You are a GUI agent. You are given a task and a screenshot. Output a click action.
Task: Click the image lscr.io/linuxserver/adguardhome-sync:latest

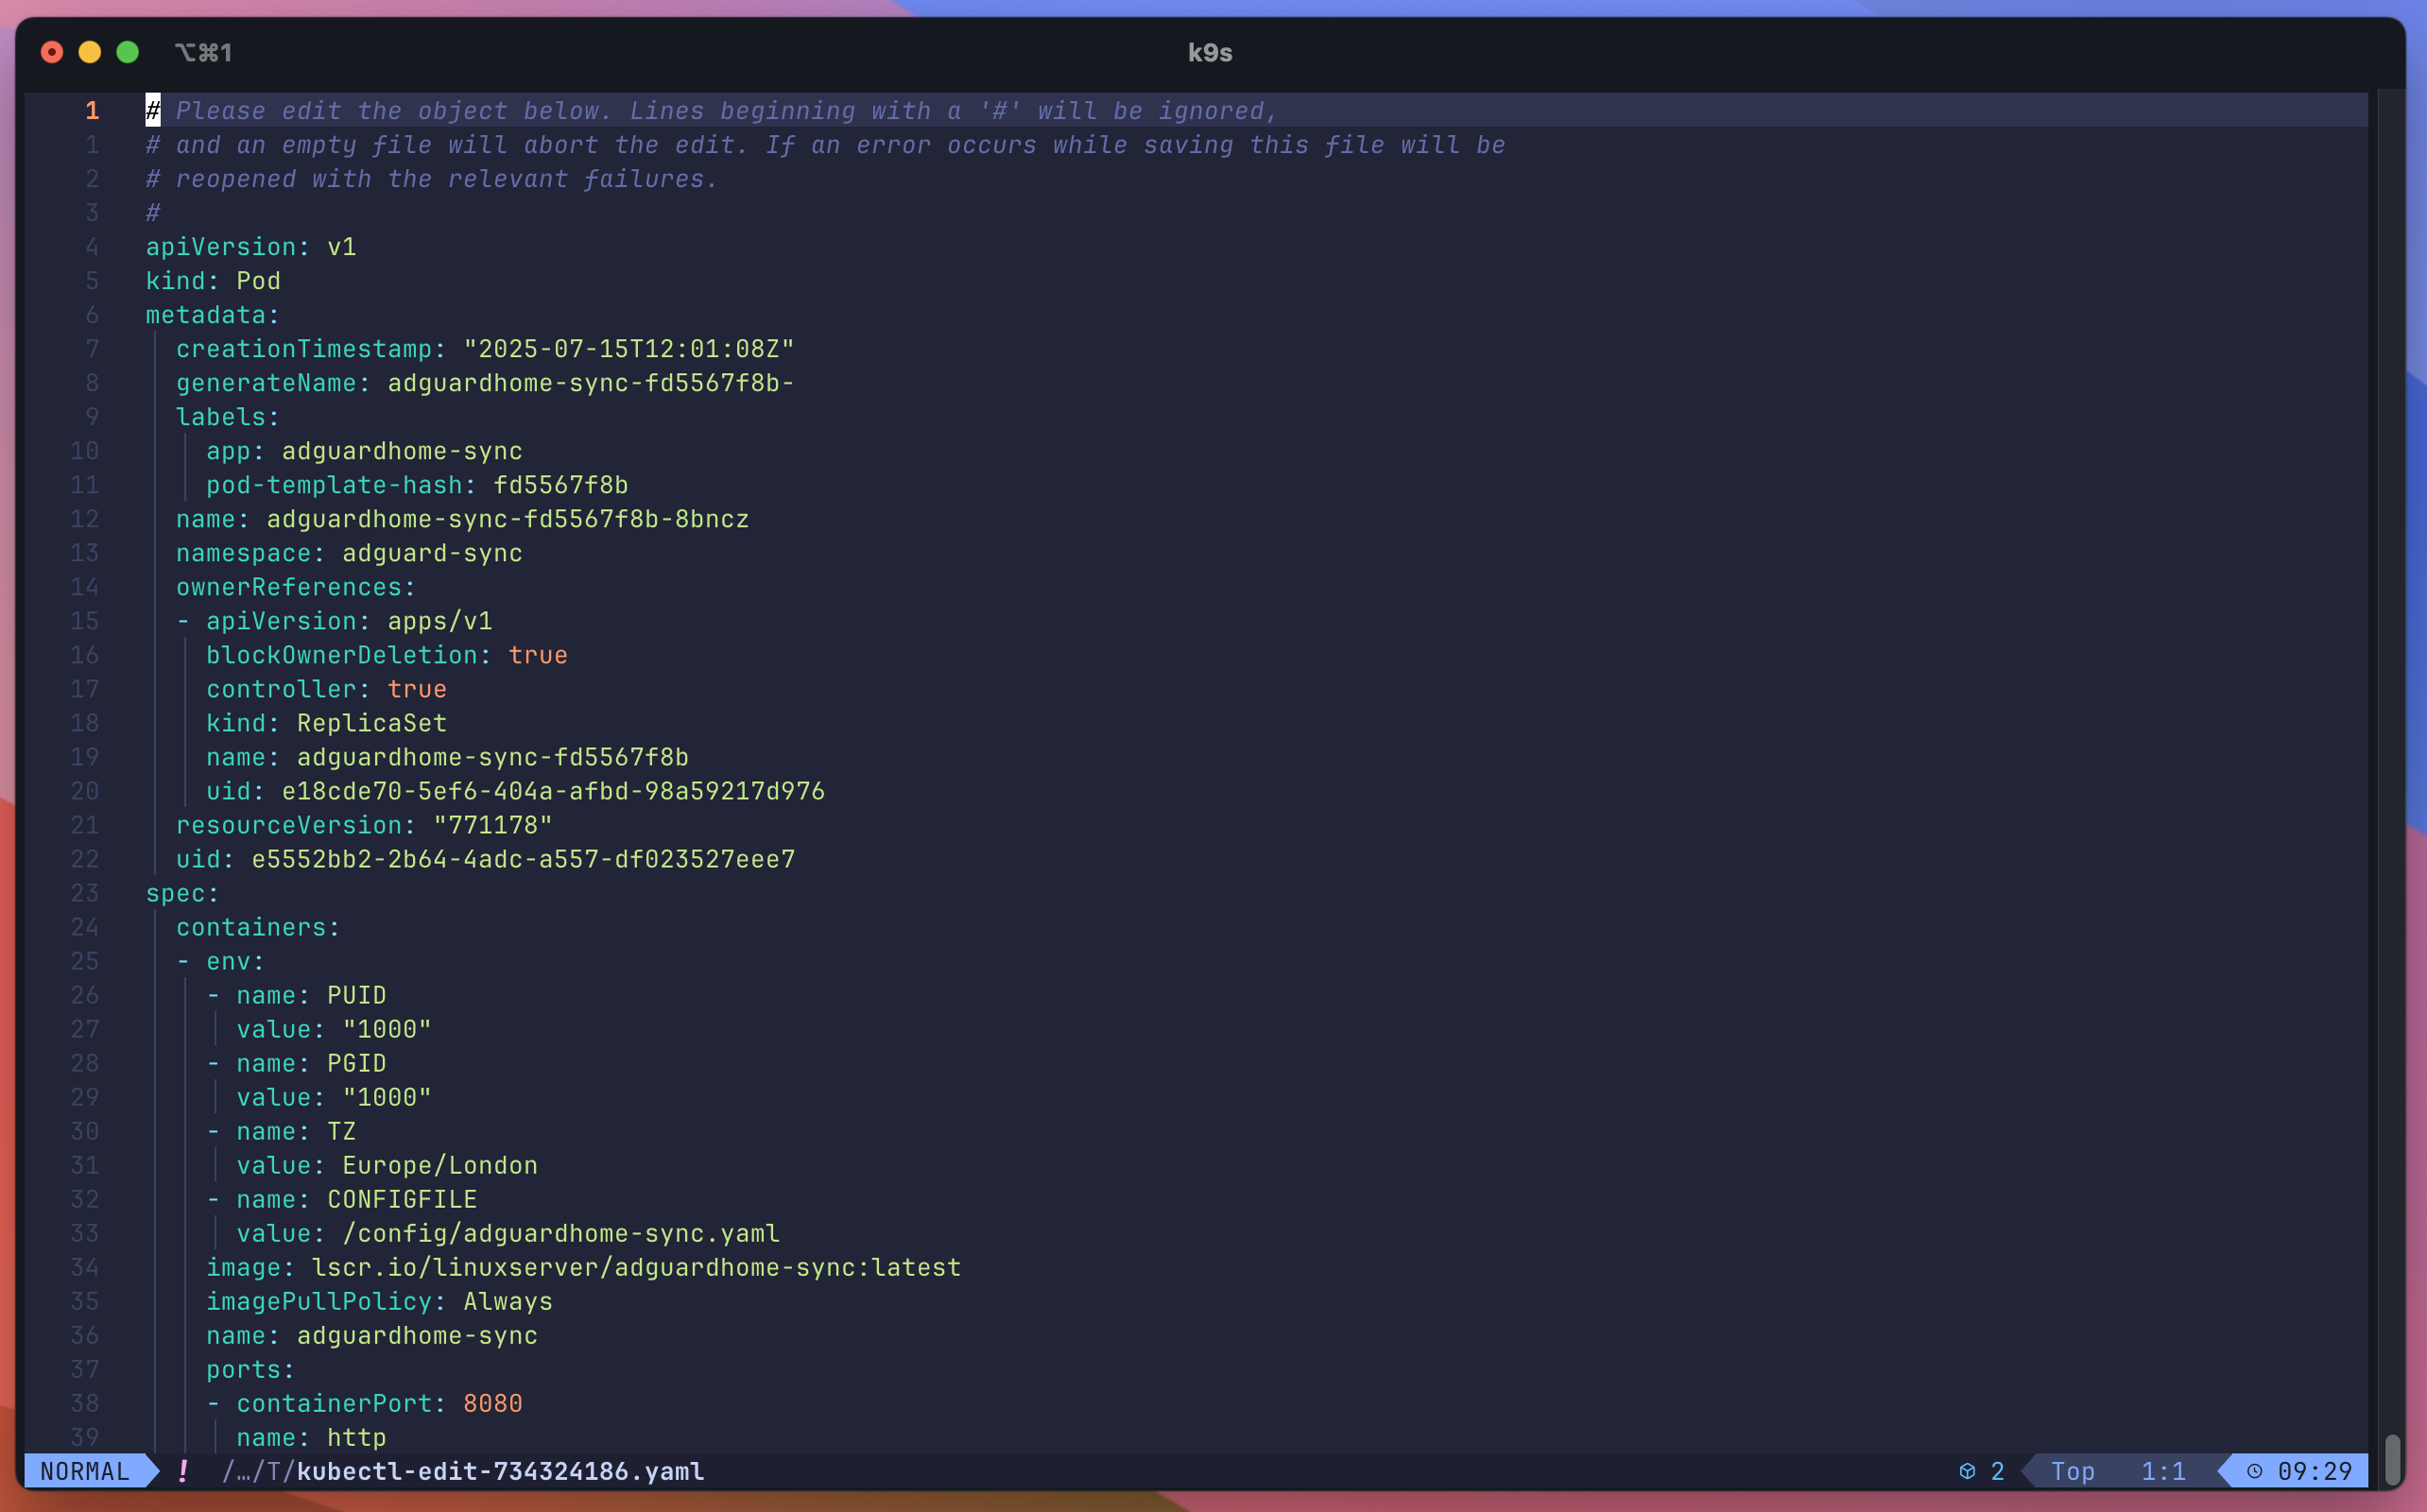tap(636, 1267)
